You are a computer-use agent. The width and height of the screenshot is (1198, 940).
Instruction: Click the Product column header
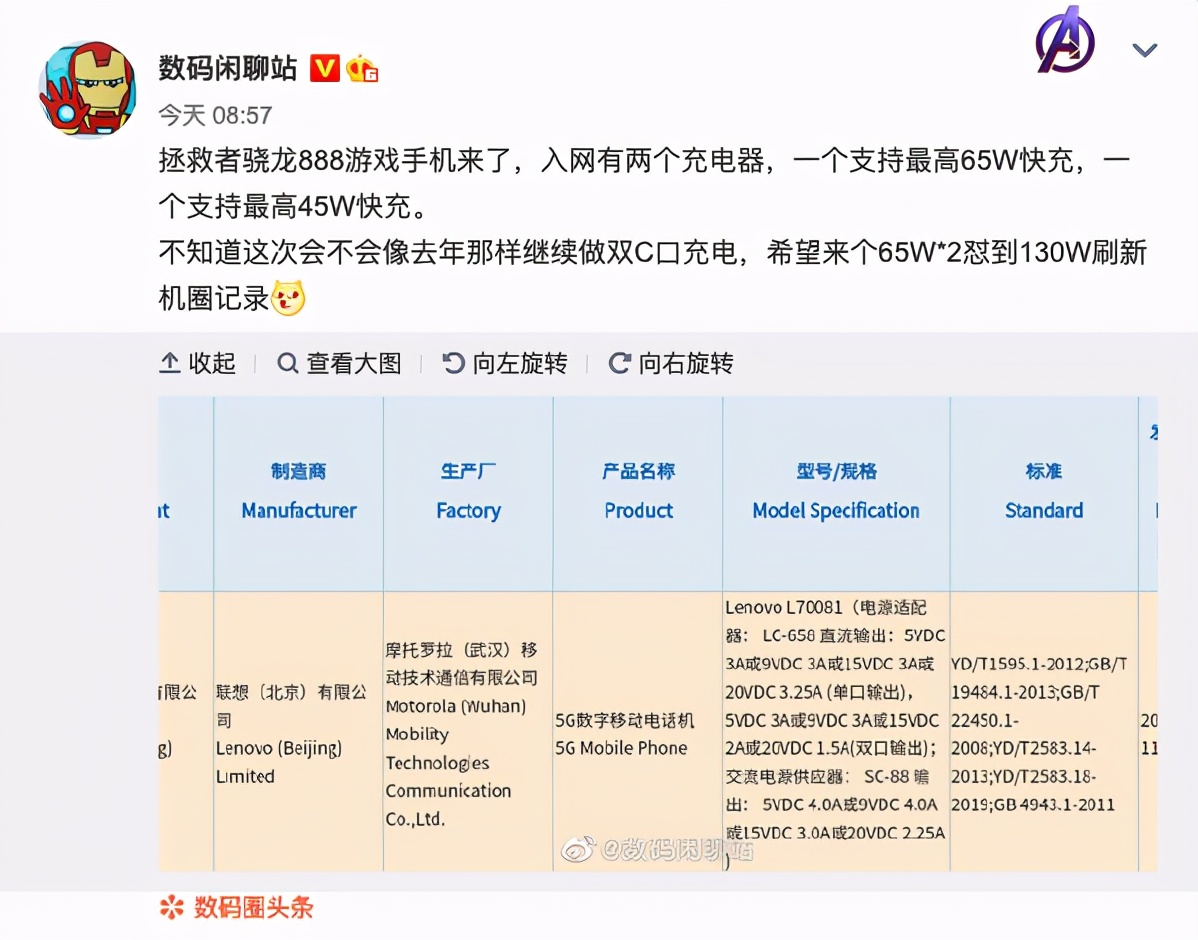pos(638,494)
